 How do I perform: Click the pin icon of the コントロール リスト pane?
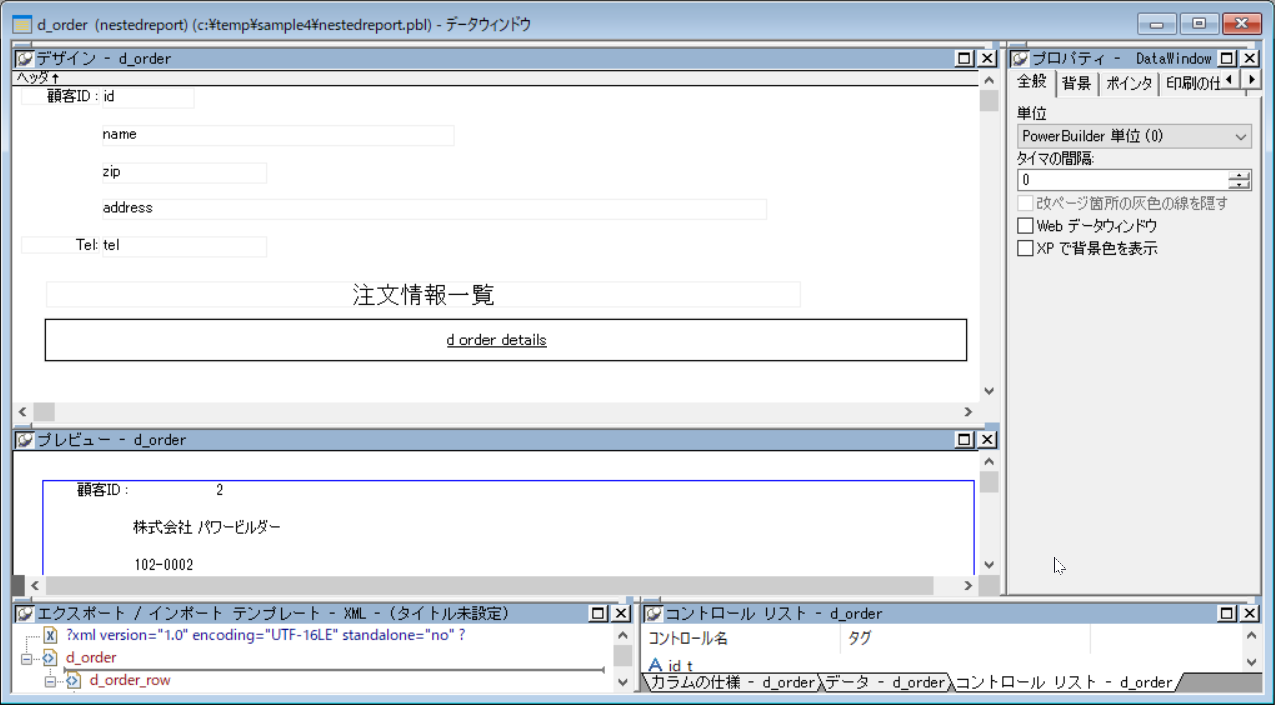coord(653,613)
